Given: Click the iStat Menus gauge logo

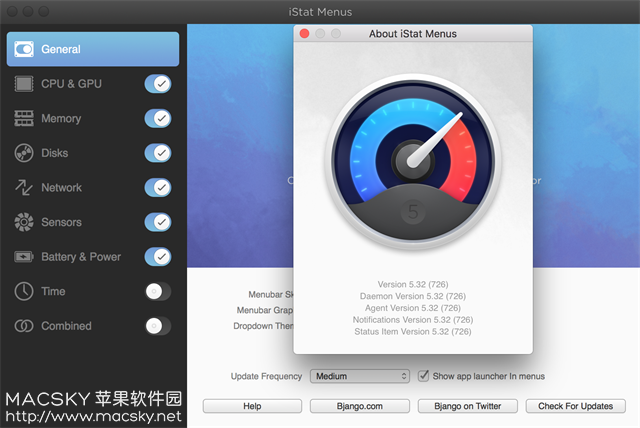Looking at the screenshot, I should 413,162.
